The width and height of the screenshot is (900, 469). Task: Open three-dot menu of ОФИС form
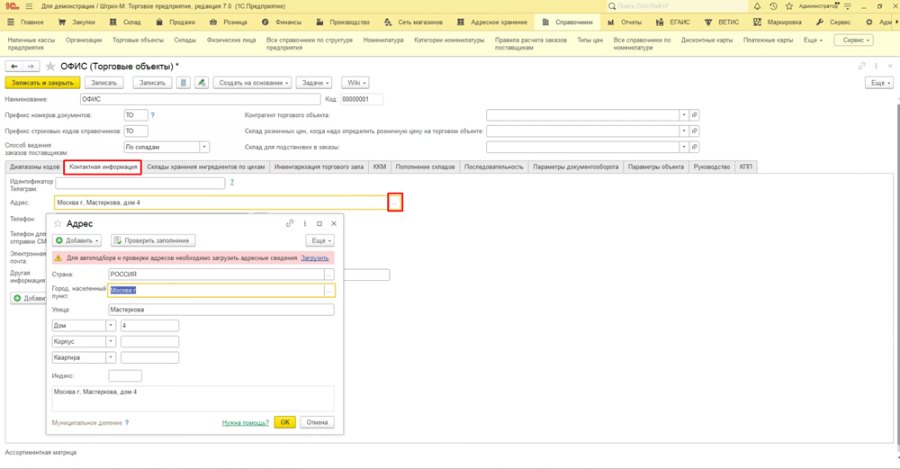tap(876, 67)
